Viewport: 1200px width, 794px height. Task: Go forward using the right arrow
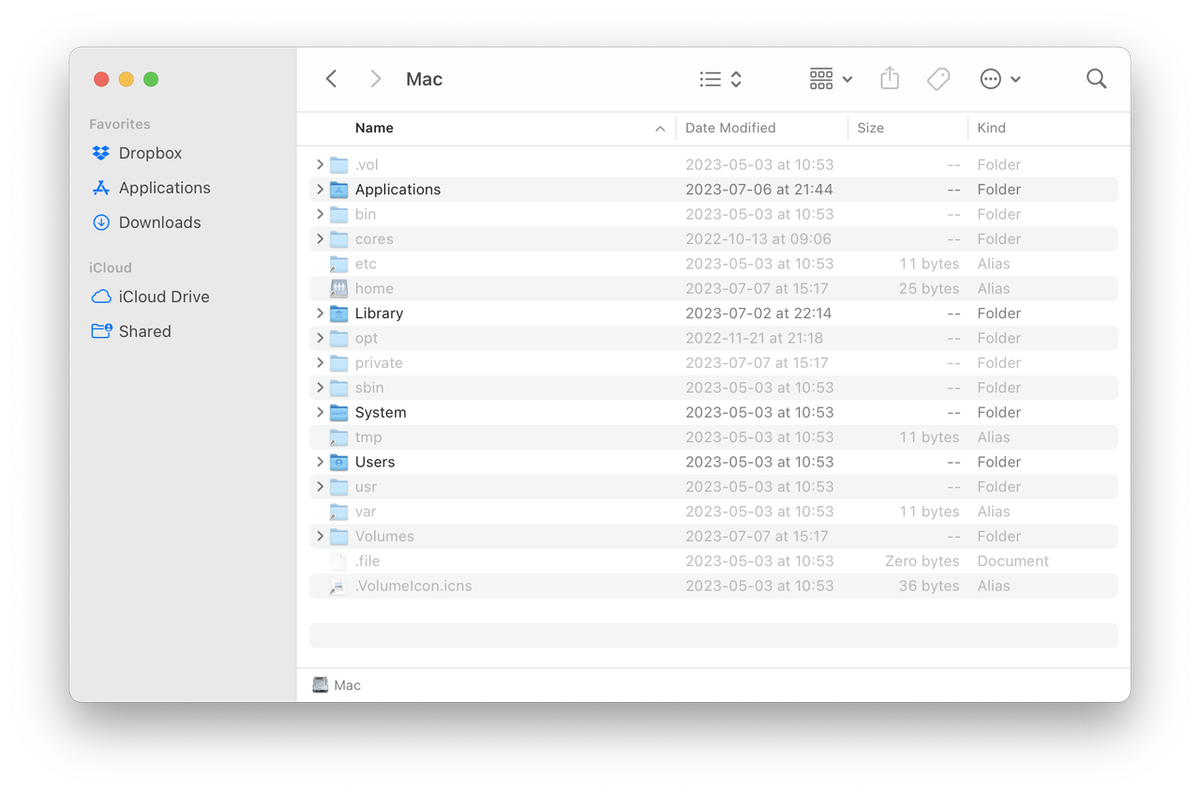tap(375, 79)
